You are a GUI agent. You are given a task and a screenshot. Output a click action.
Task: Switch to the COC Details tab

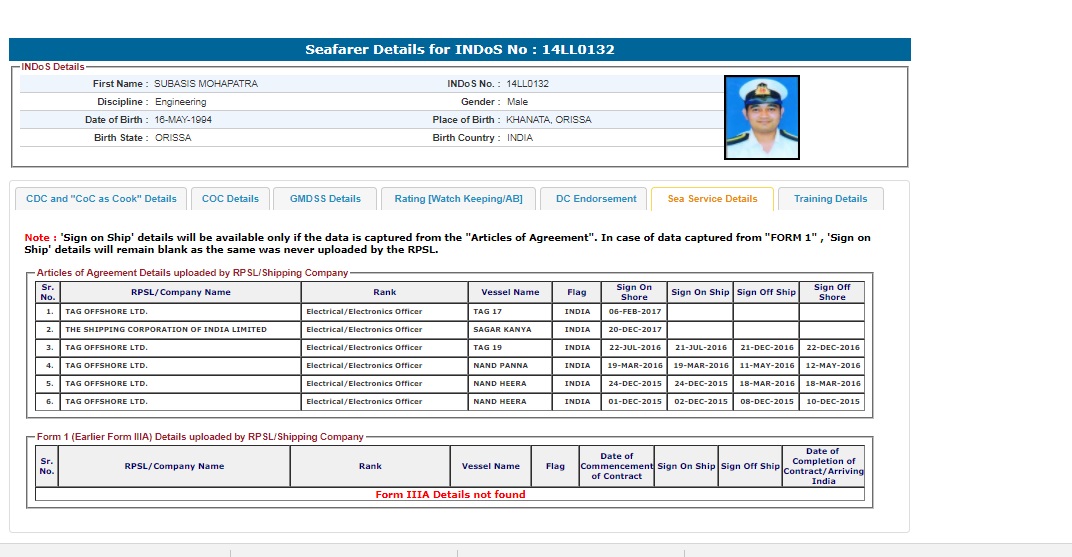click(230, 199)
